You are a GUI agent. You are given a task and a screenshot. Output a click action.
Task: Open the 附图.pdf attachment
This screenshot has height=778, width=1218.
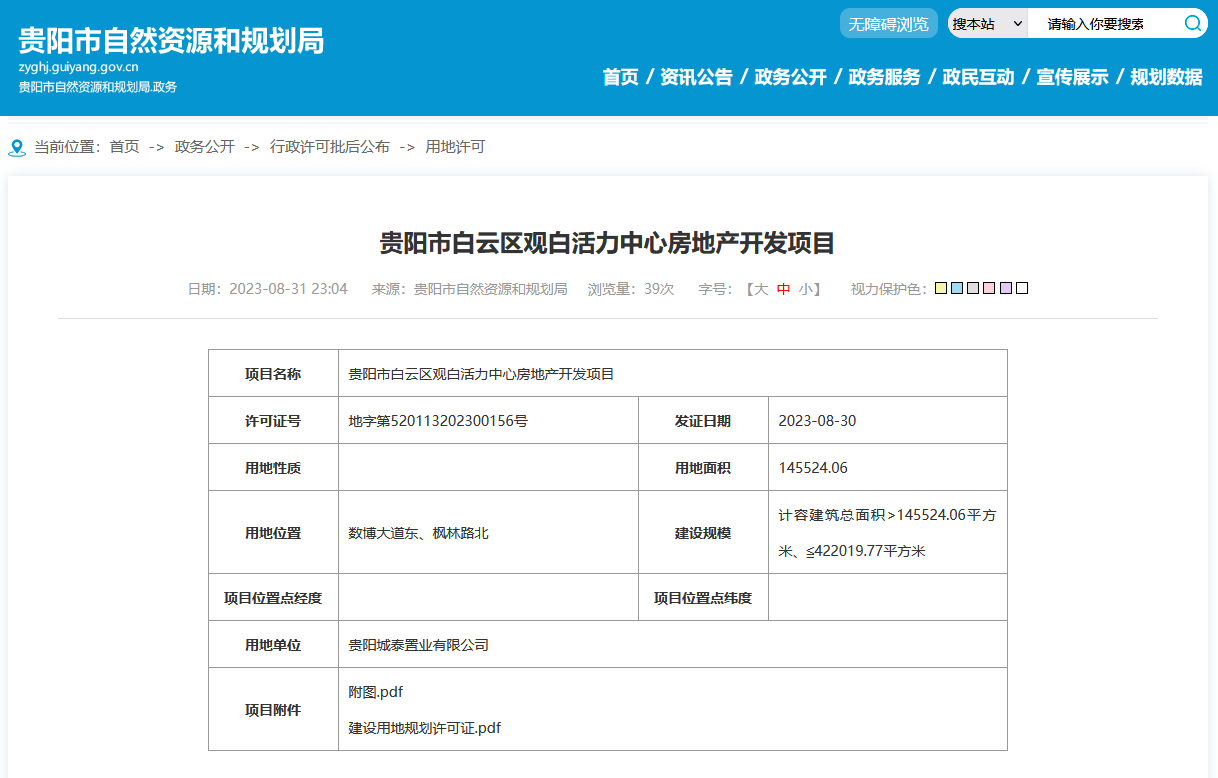(x=376, y=692)
